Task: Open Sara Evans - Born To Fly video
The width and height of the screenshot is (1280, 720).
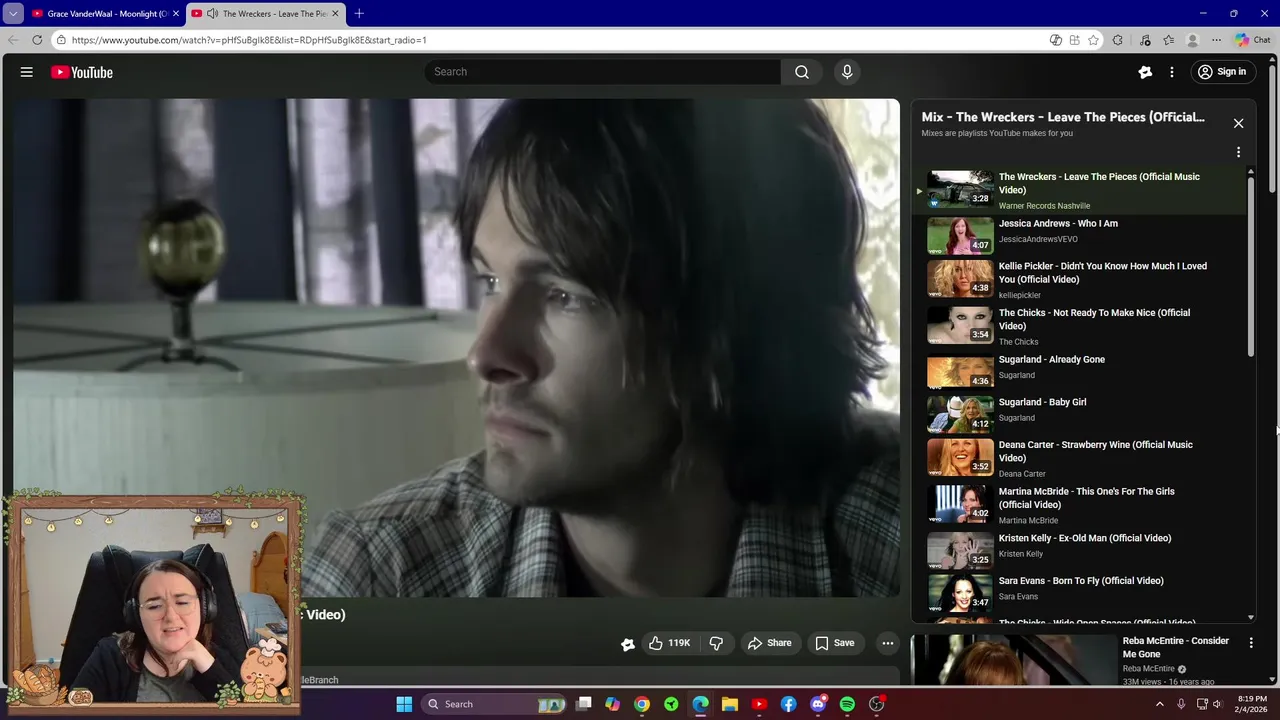Action: [x=1080, y=591]
